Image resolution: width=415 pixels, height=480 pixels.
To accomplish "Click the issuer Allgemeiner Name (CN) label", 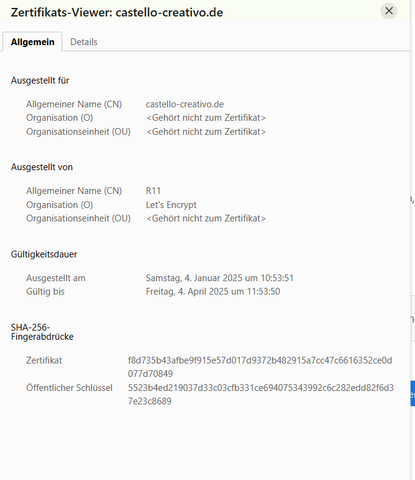I will tap(74, 191).
